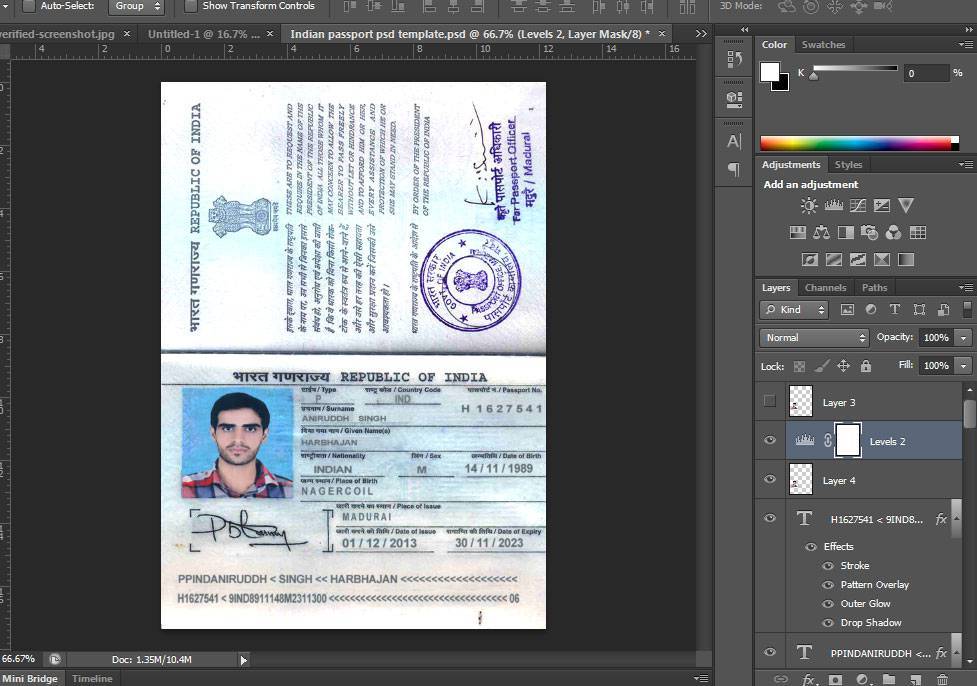The image size is (977, 686).
Task: Open the Fill slider arrow
Action: 963,366
